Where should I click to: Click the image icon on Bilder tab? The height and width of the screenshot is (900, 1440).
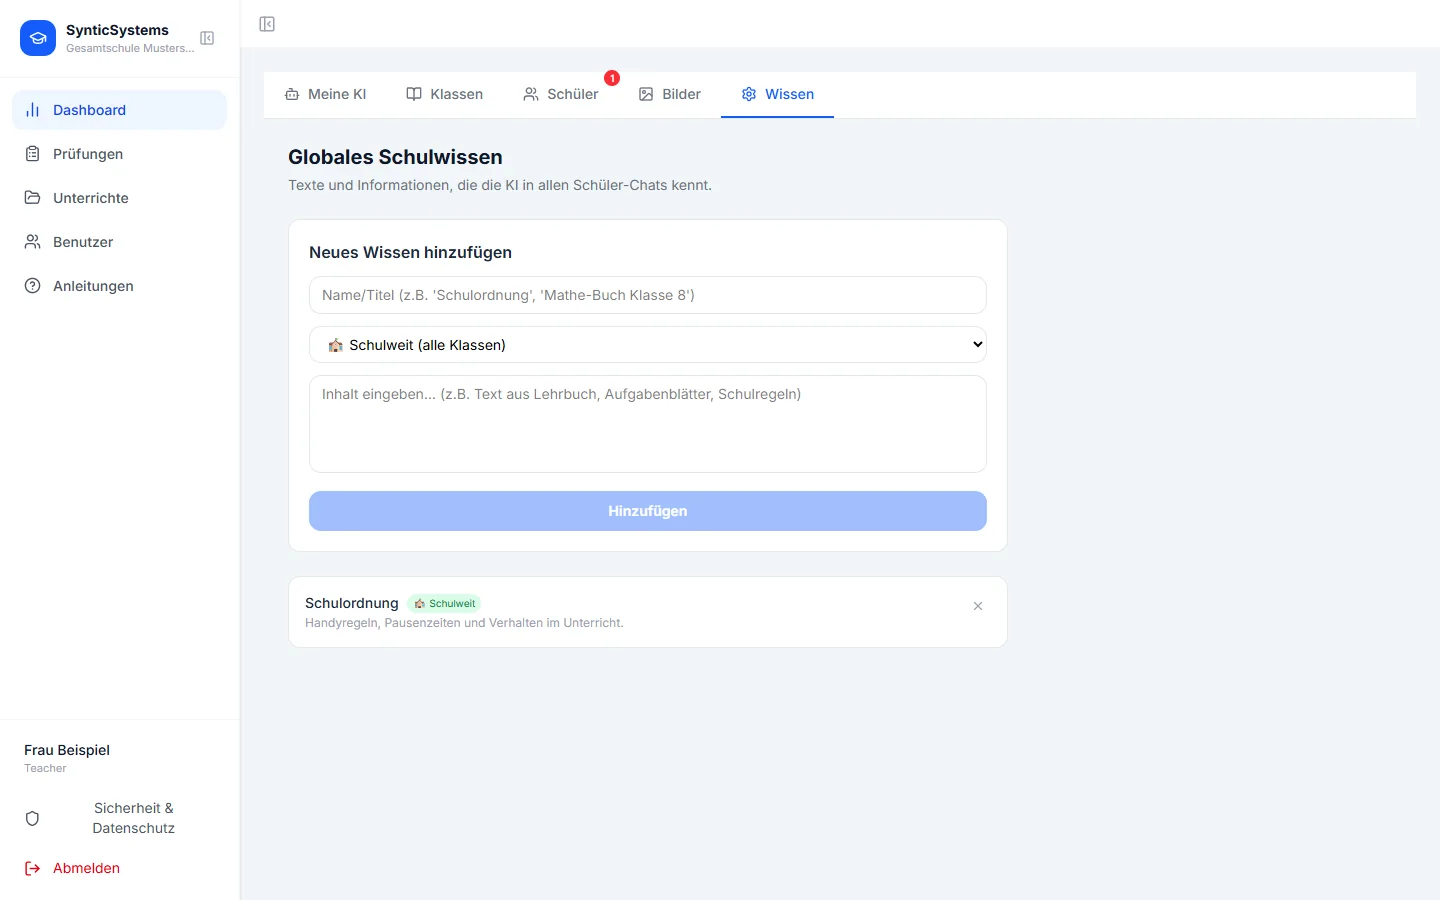click(x=646, y=94)
